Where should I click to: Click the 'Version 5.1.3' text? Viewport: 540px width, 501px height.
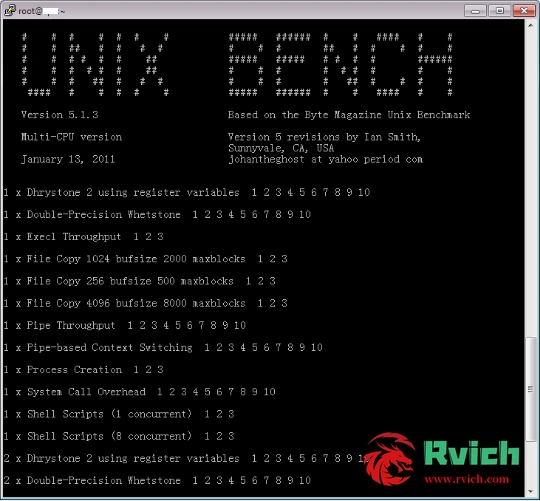[60, 115]
